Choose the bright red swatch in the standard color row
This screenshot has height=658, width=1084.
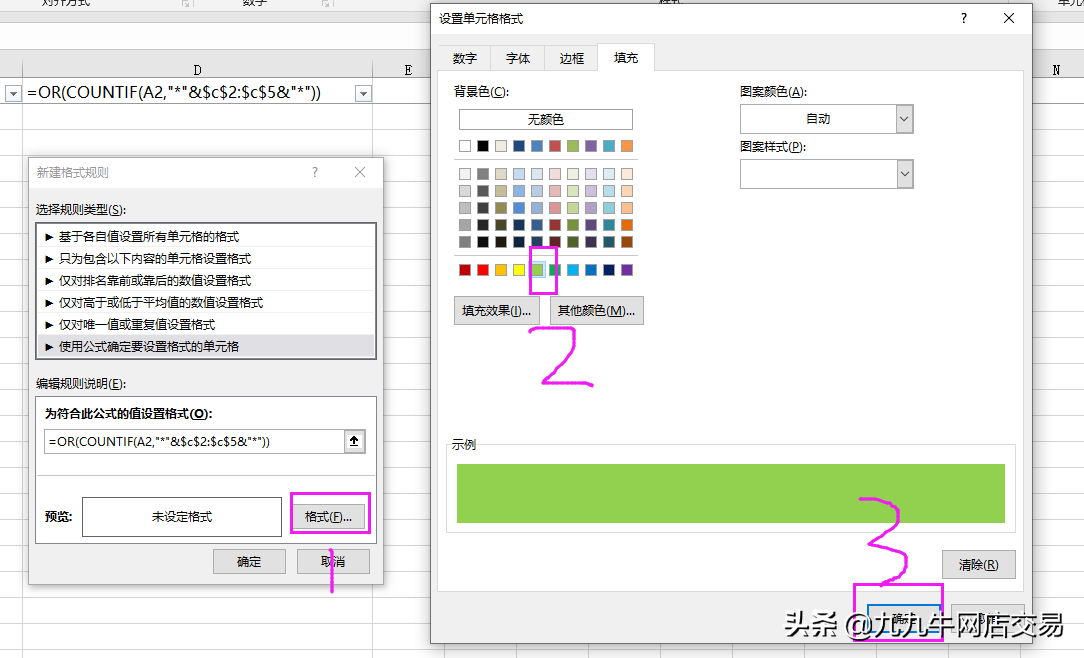(x=483, y=270)
